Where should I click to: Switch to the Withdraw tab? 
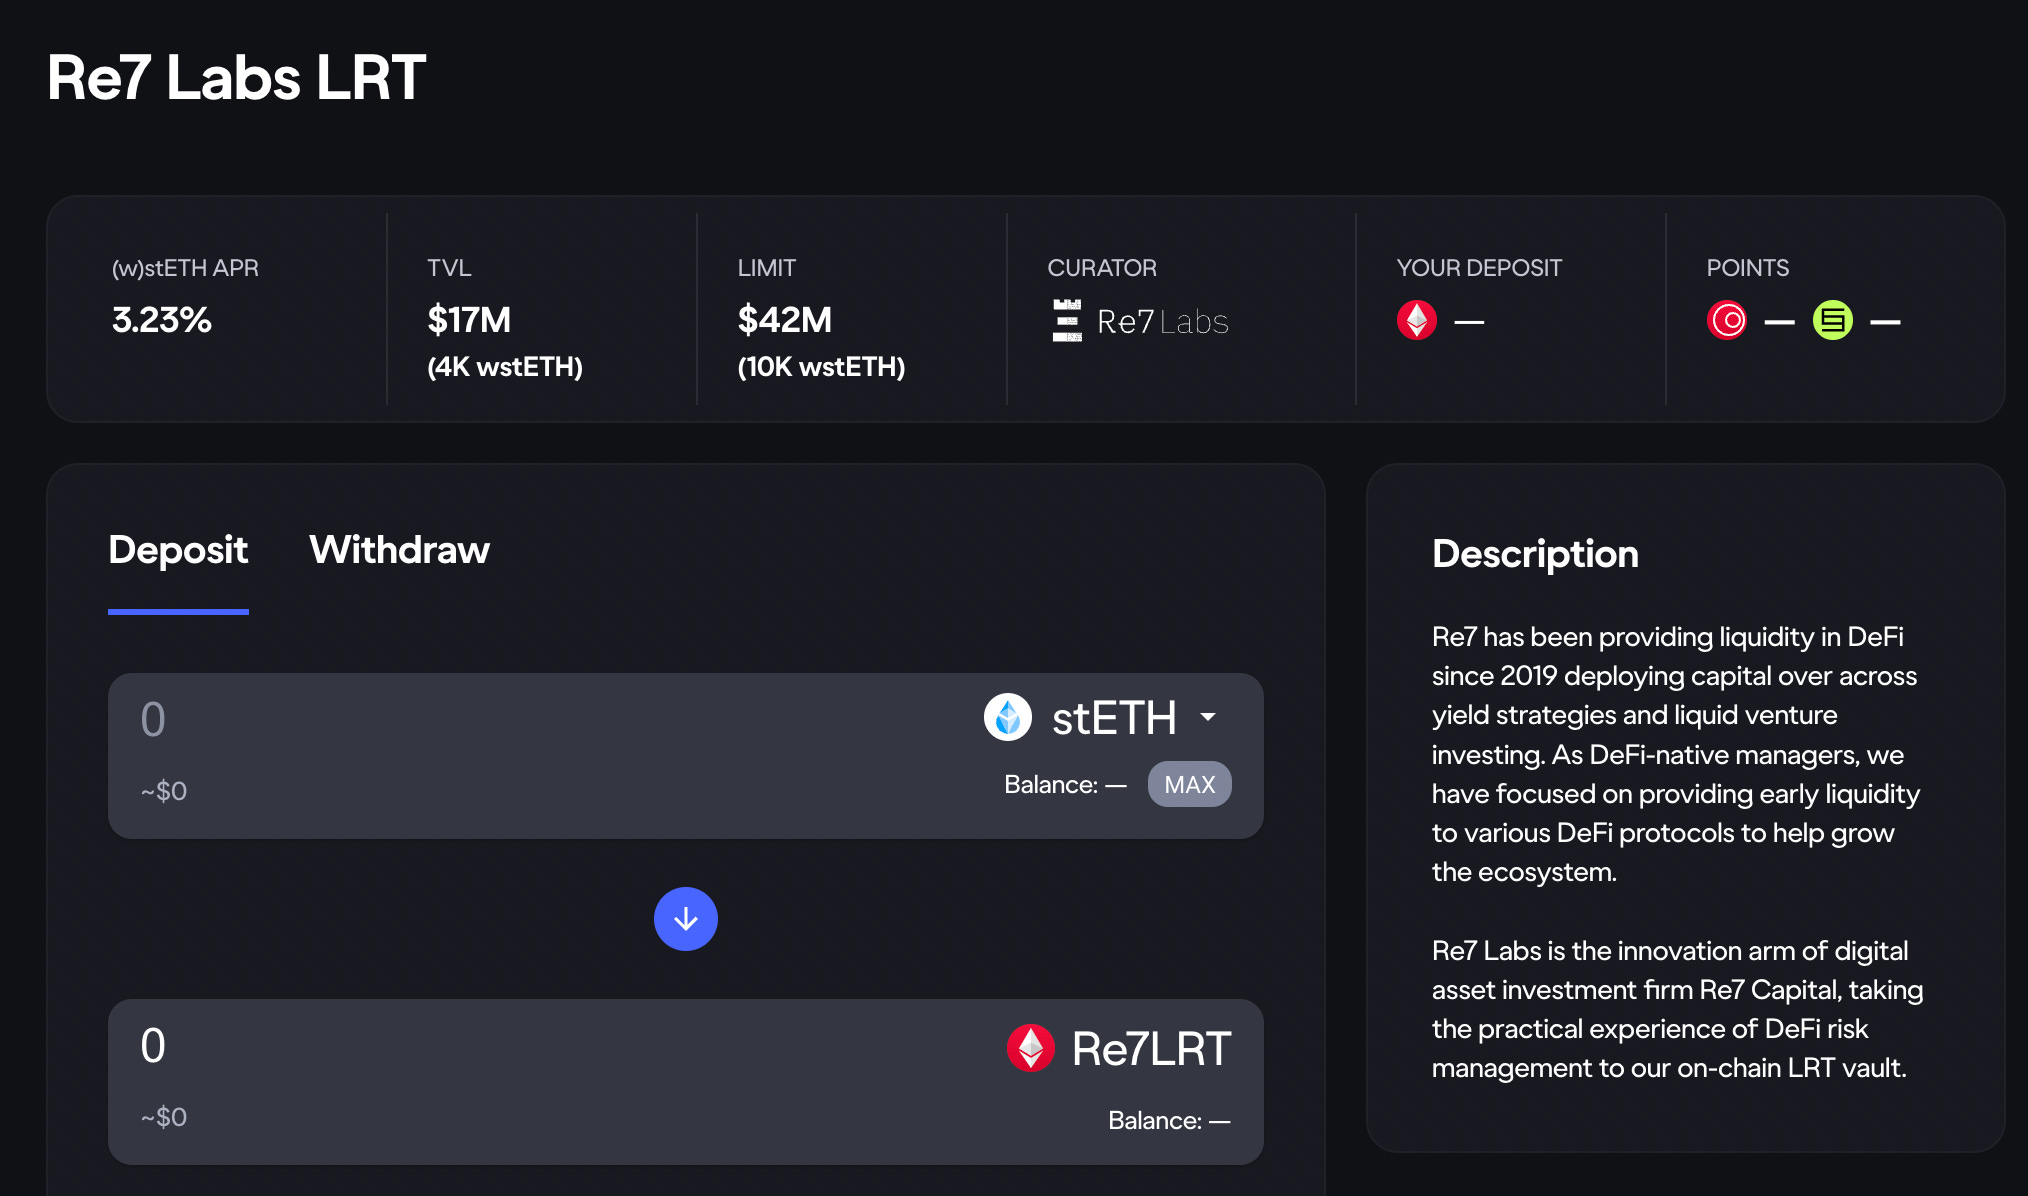399,550
